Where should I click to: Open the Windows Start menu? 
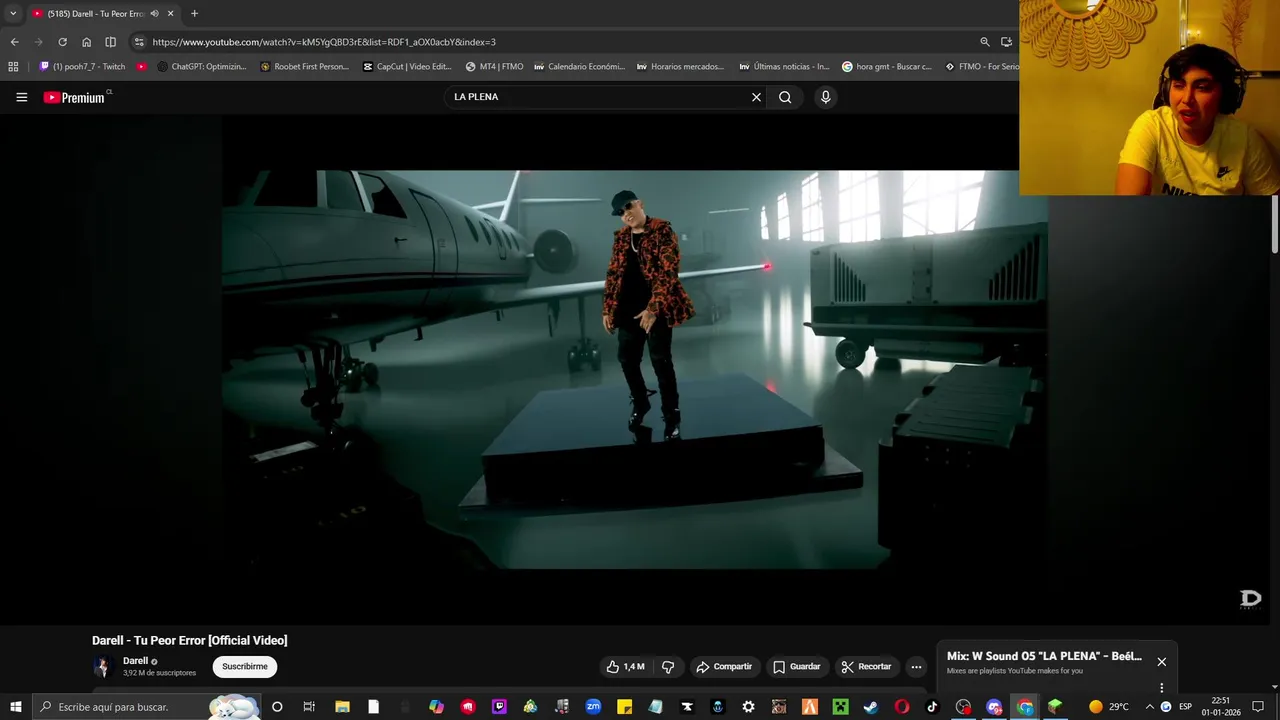click(x=15, y=707)
